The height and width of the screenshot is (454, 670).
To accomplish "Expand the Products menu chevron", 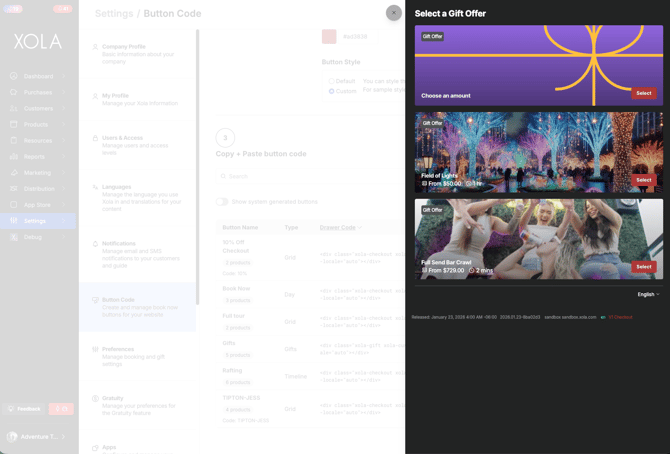I will [x=64, y=124].
